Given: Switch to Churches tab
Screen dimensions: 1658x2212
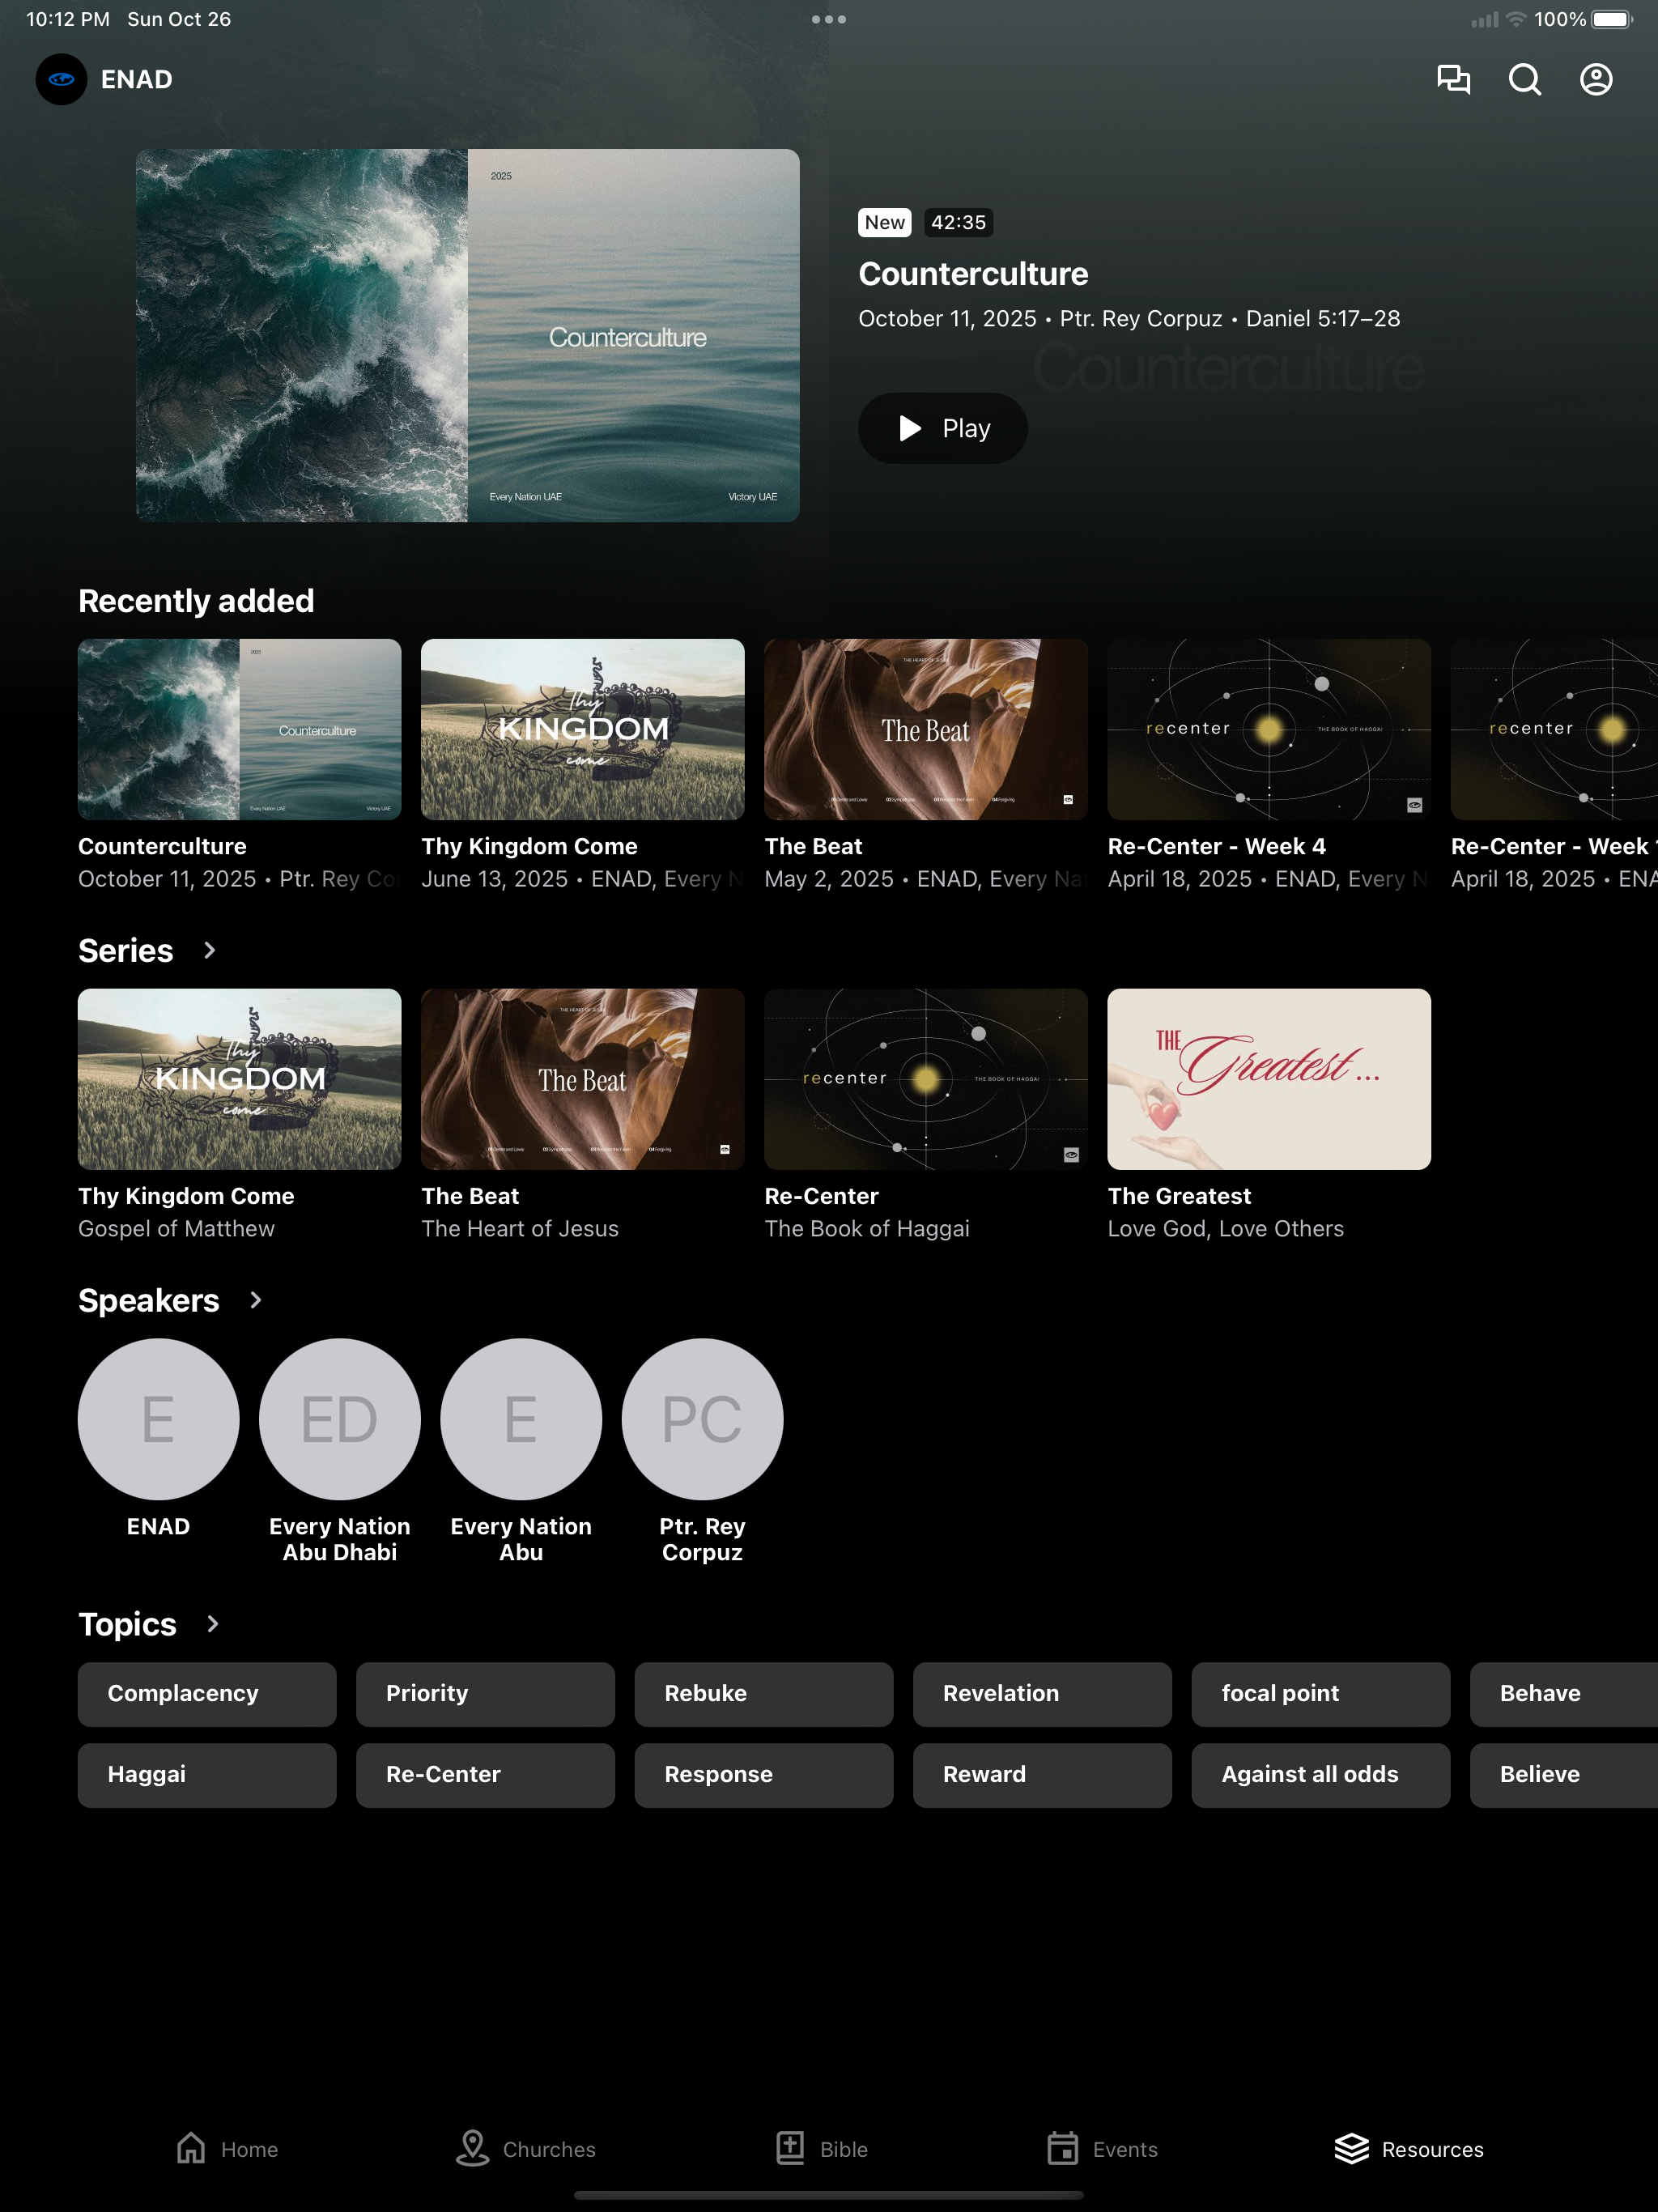Looking at the screenshot, I should 526,2149.
